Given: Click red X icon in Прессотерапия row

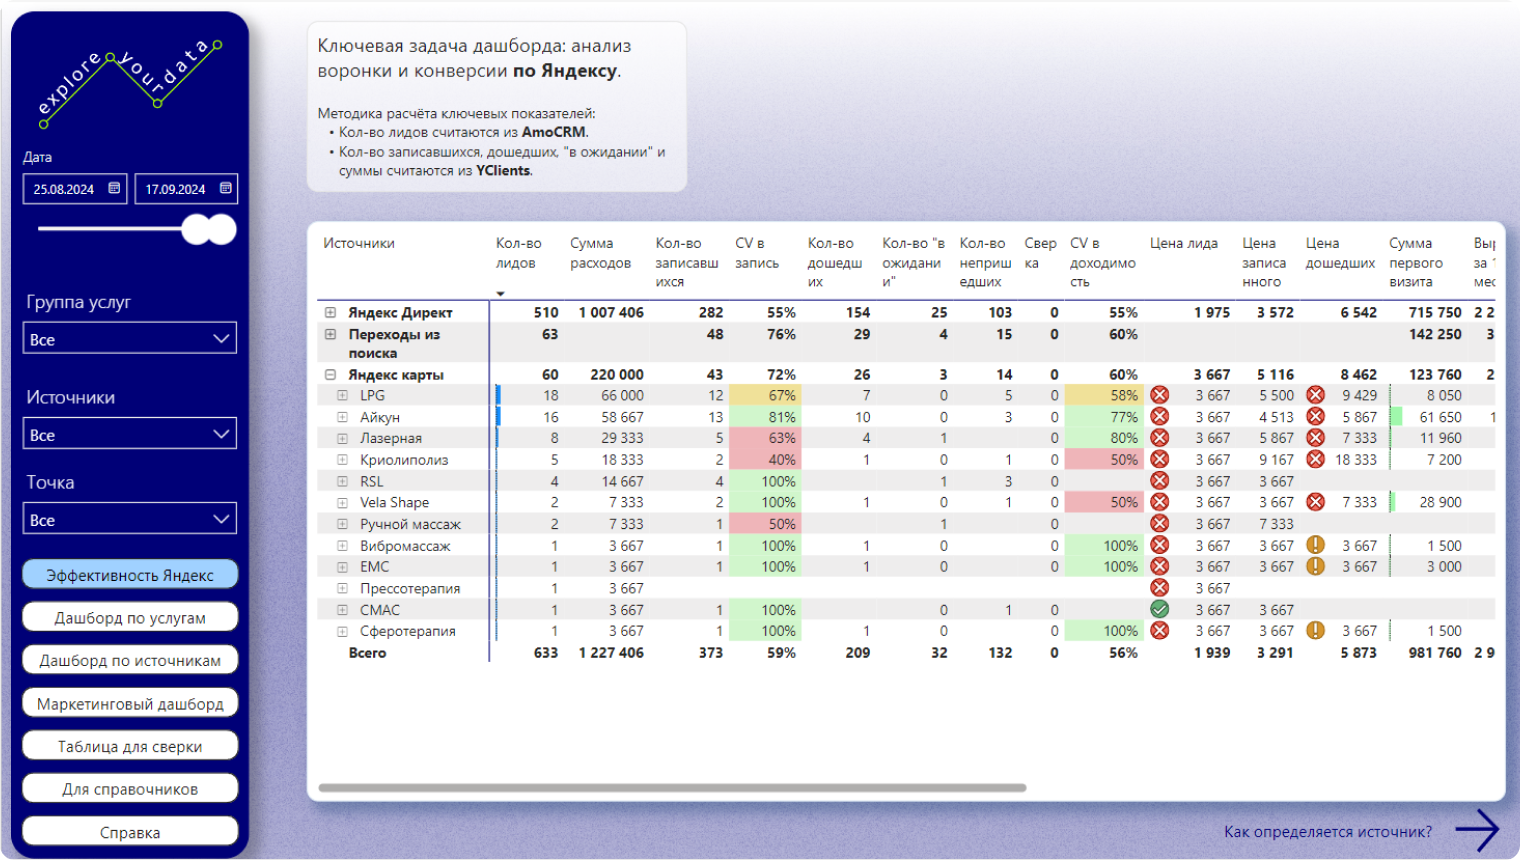Looking at the screenshot, I should [1160, 588].
